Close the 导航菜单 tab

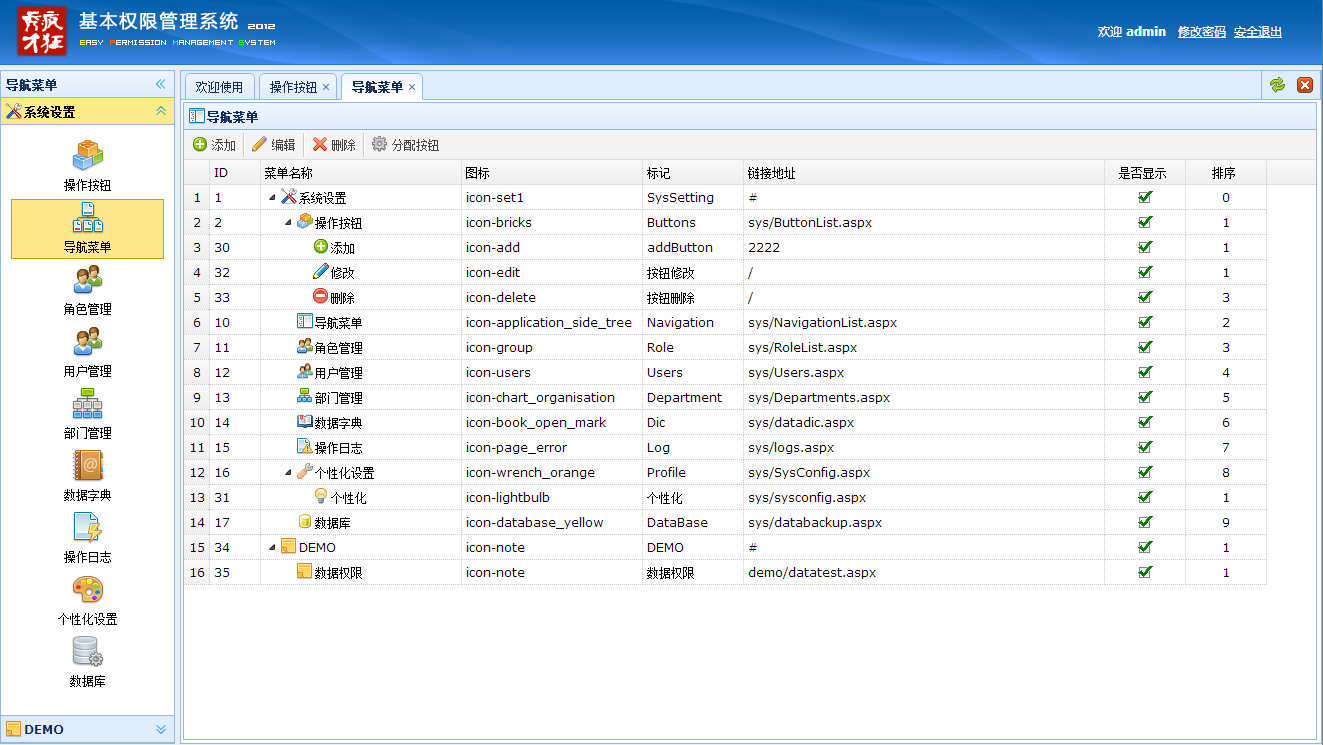coord(412,87)
